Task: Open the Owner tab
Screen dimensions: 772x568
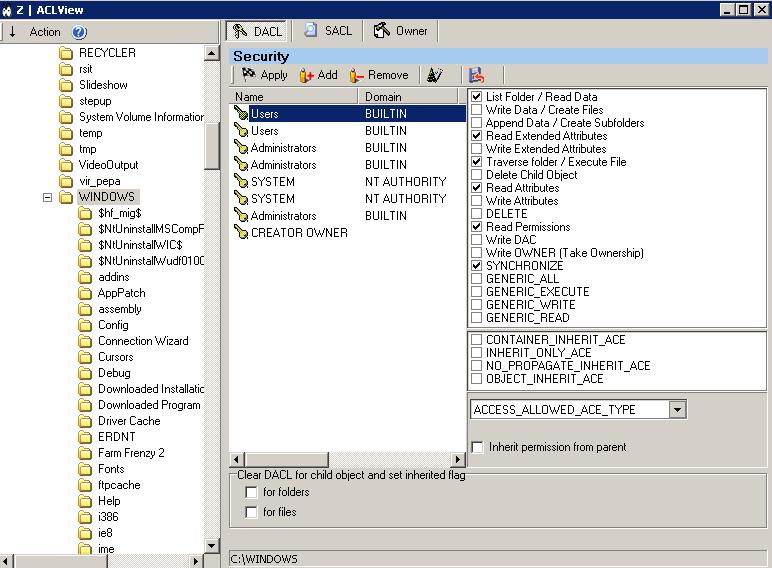Action: point(400,31)
